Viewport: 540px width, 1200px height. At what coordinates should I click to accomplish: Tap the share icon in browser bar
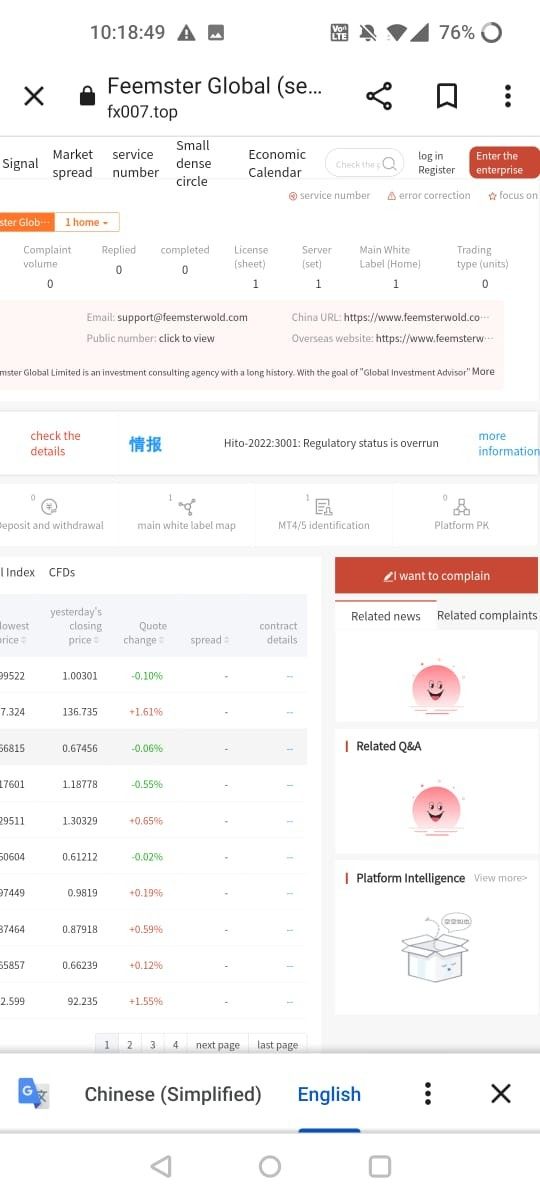point(379,96)
